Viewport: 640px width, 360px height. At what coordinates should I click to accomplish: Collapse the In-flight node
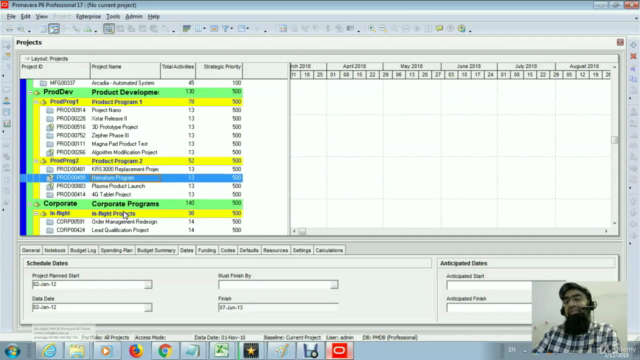pyautogui.click(x=36, y=213)
